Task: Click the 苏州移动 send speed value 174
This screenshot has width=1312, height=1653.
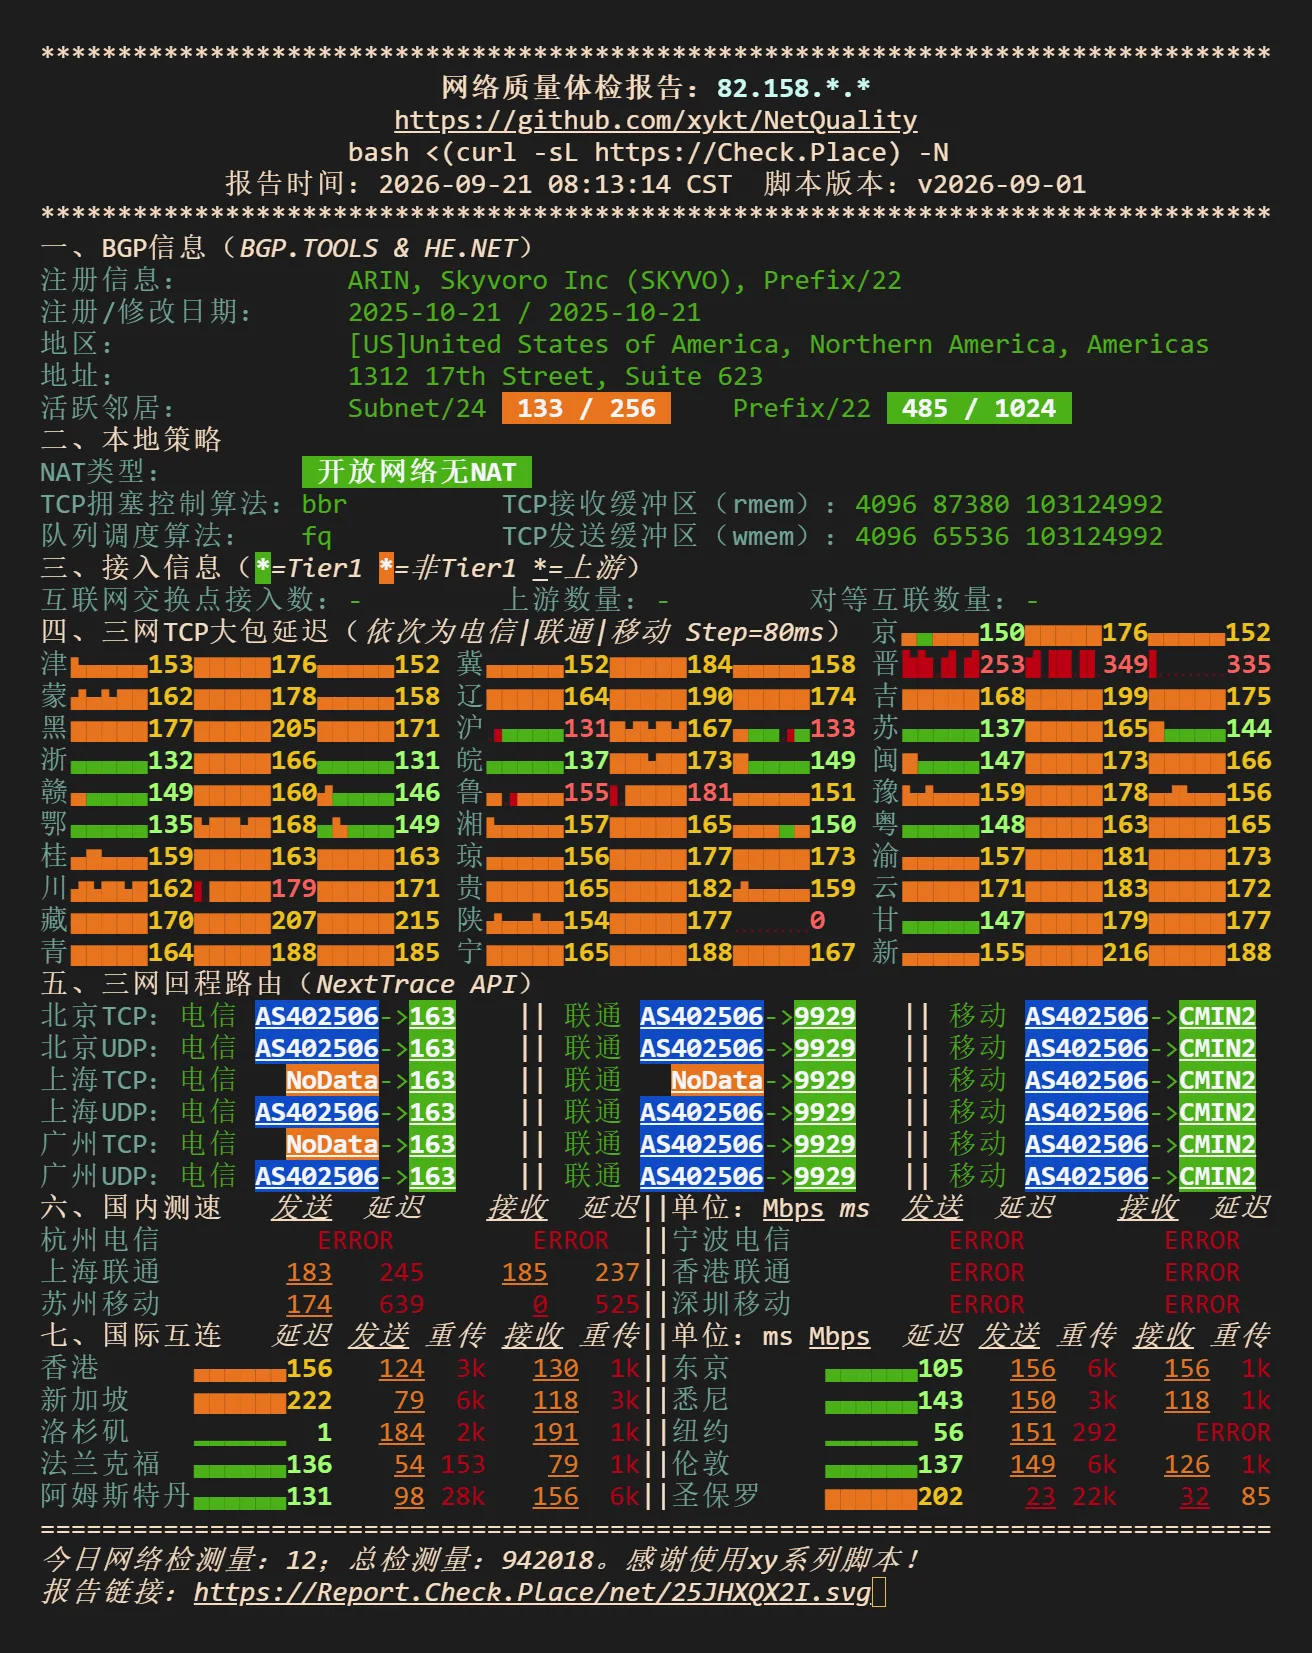Action: click(309, 1304)
